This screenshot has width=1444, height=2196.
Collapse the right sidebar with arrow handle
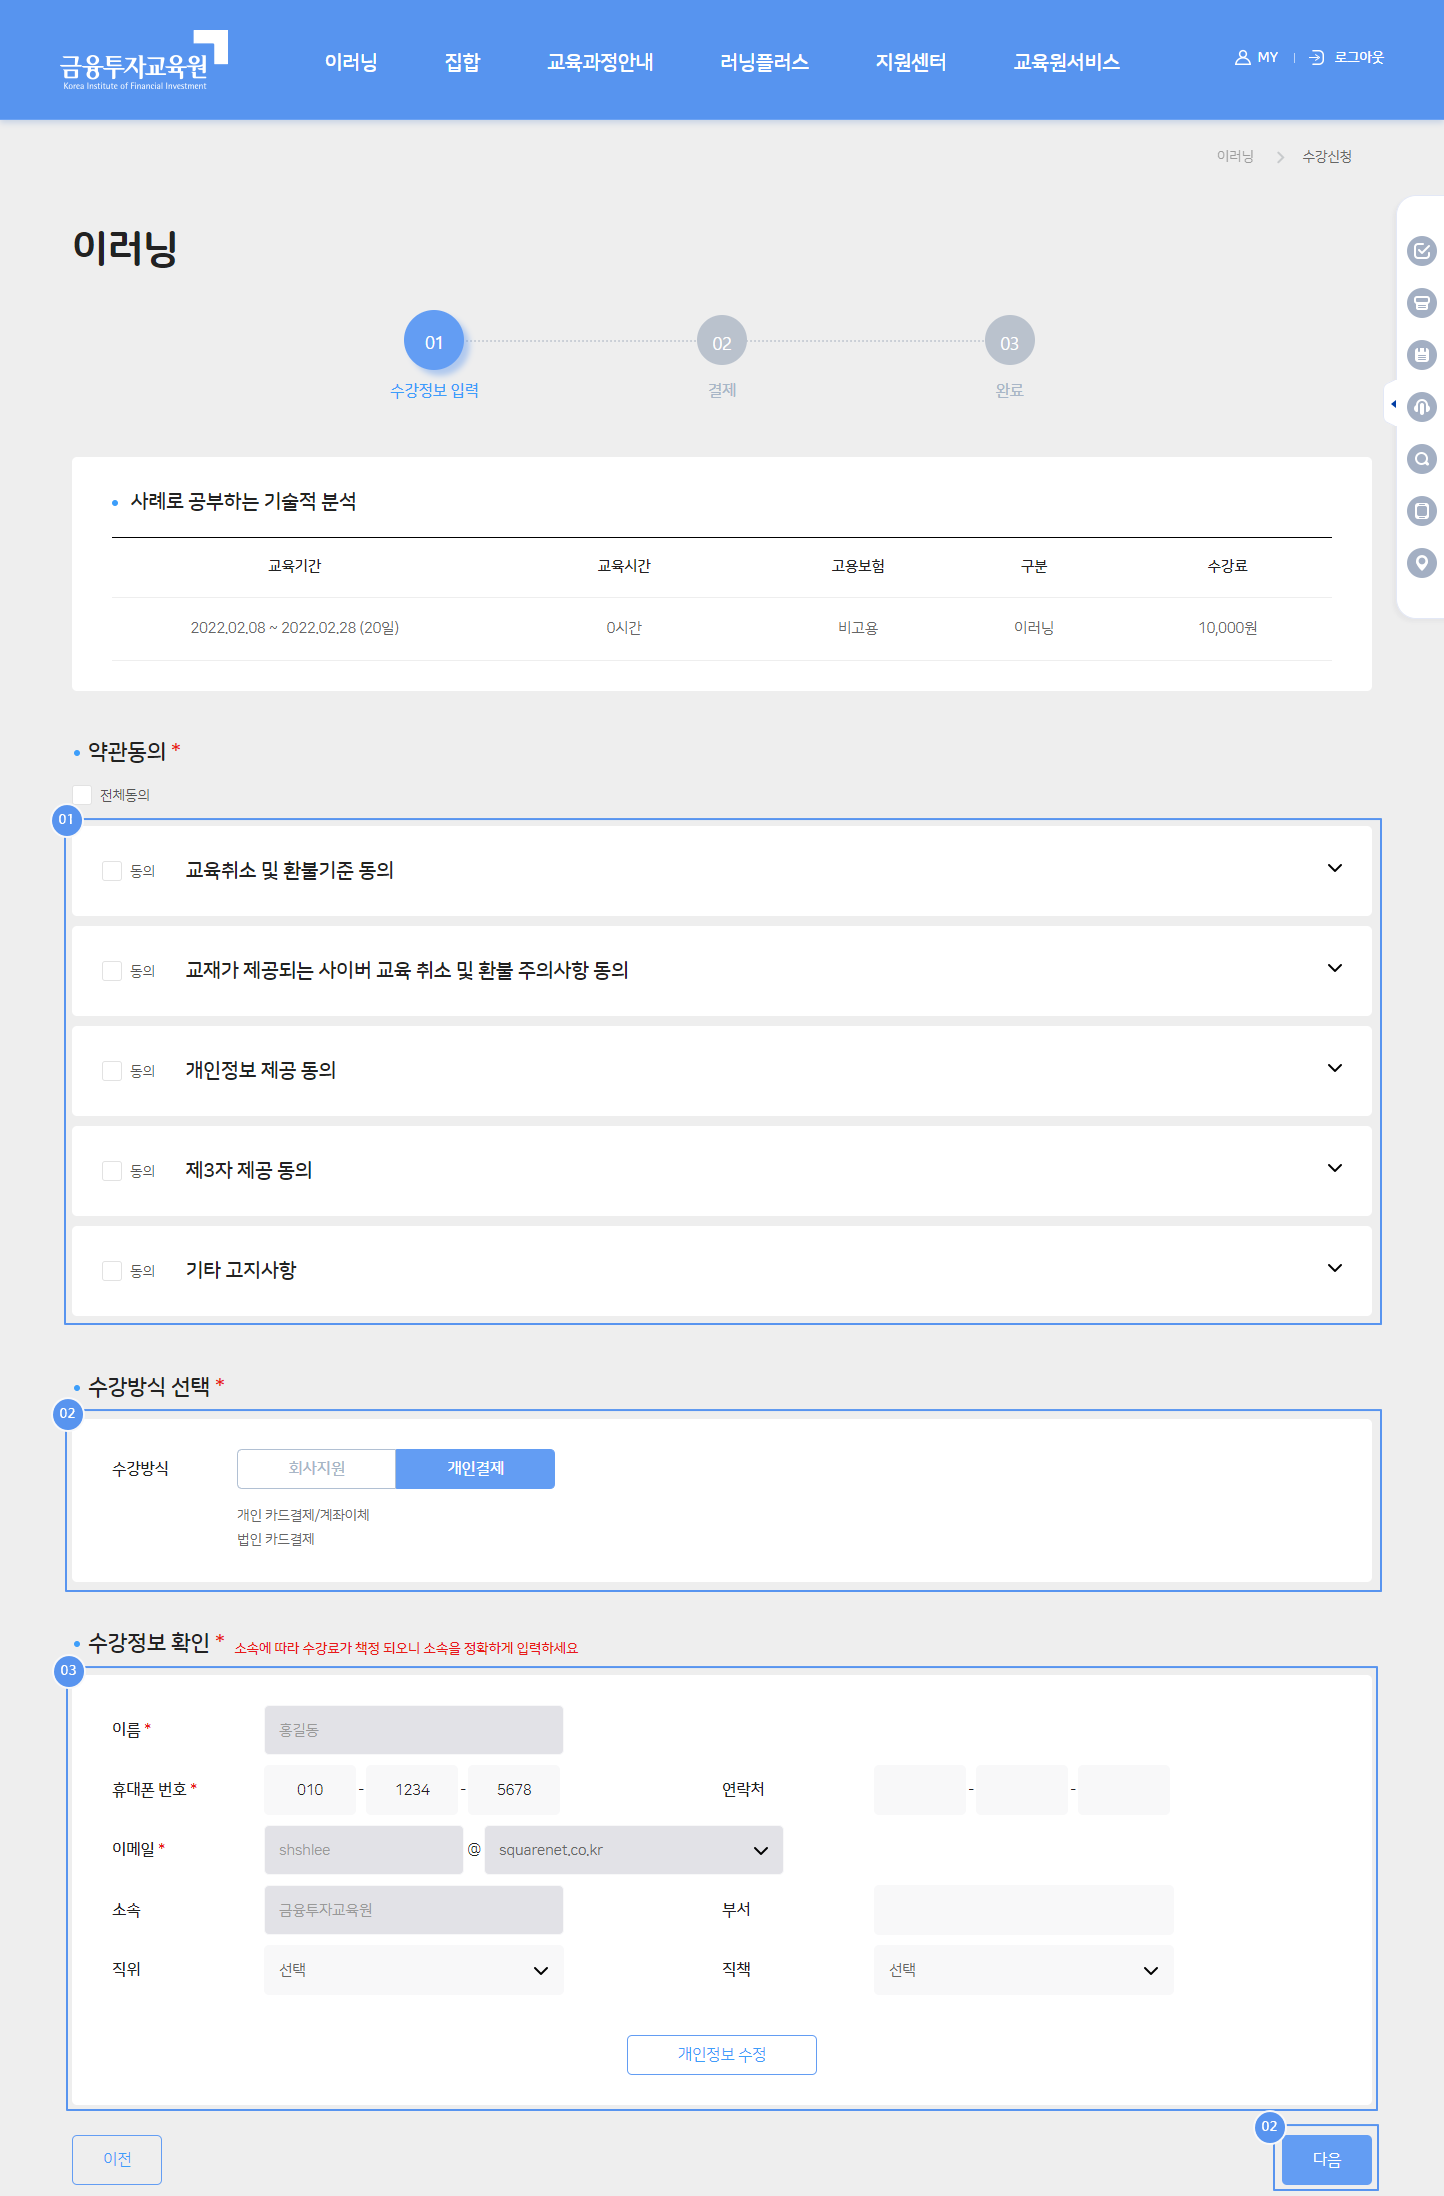[x=1393, y=404]
